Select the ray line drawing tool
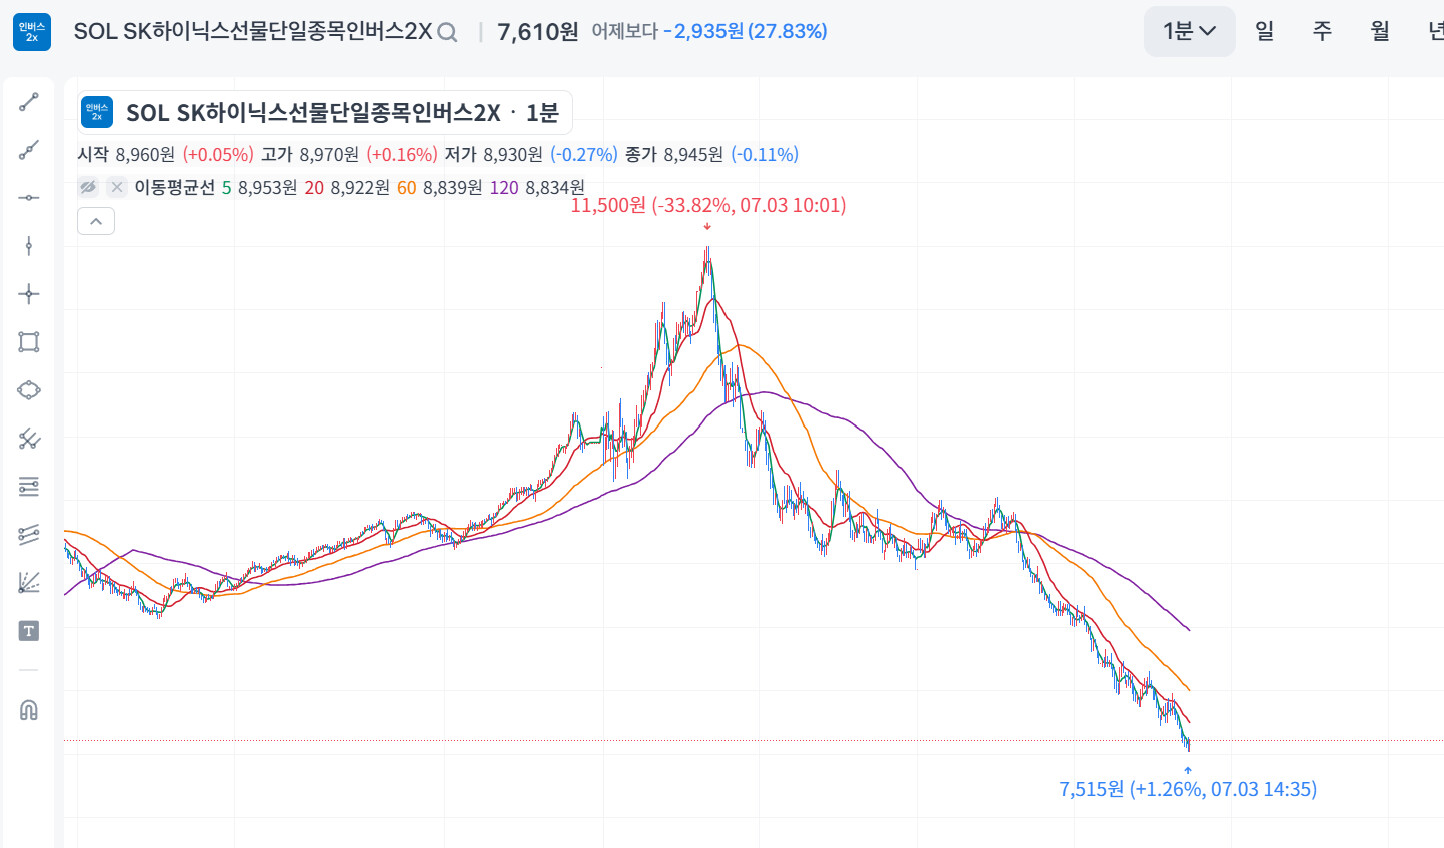Viewport: 1444px width, 848px height. [x=29, y=150]
